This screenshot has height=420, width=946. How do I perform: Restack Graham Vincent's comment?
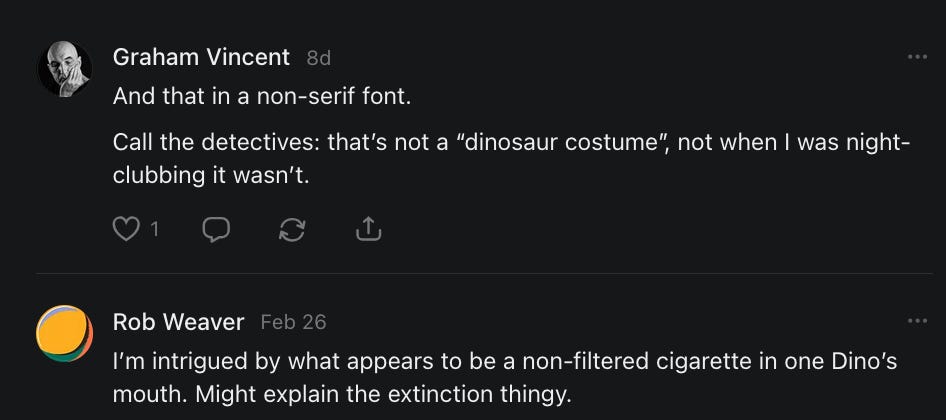click(x=292, y=230)
